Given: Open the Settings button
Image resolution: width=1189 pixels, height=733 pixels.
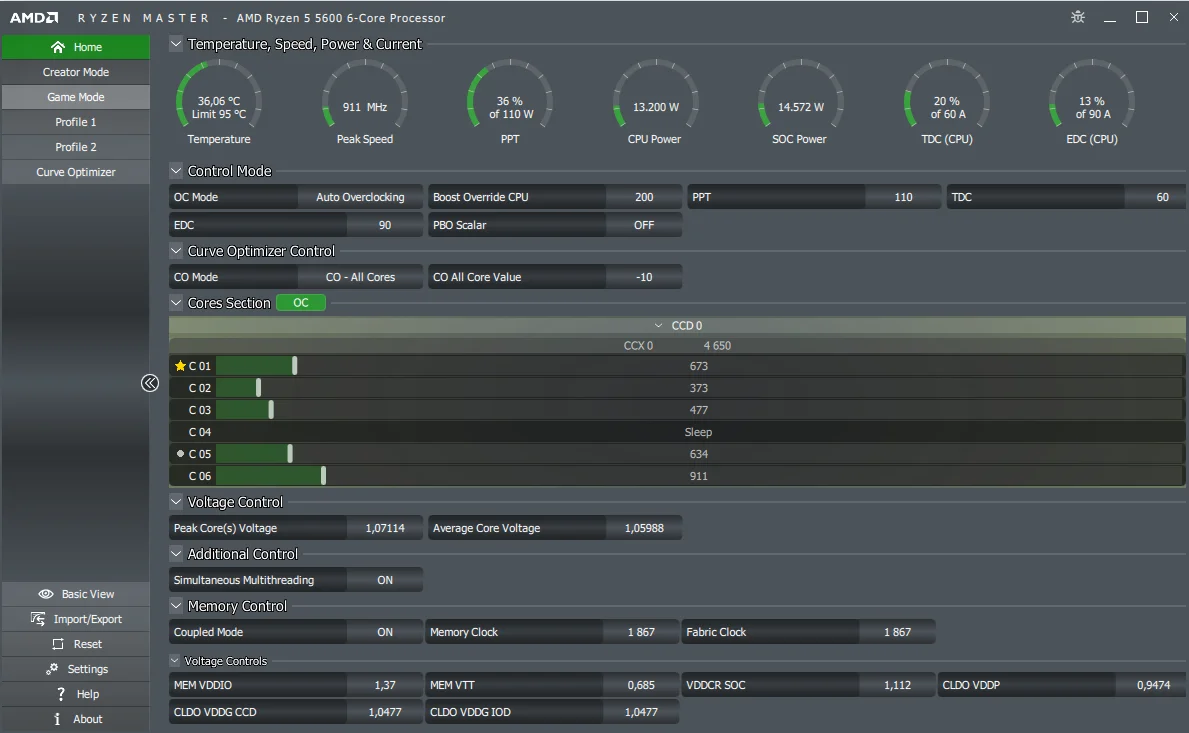Looking at the screenshot, I should coord(76,669).
